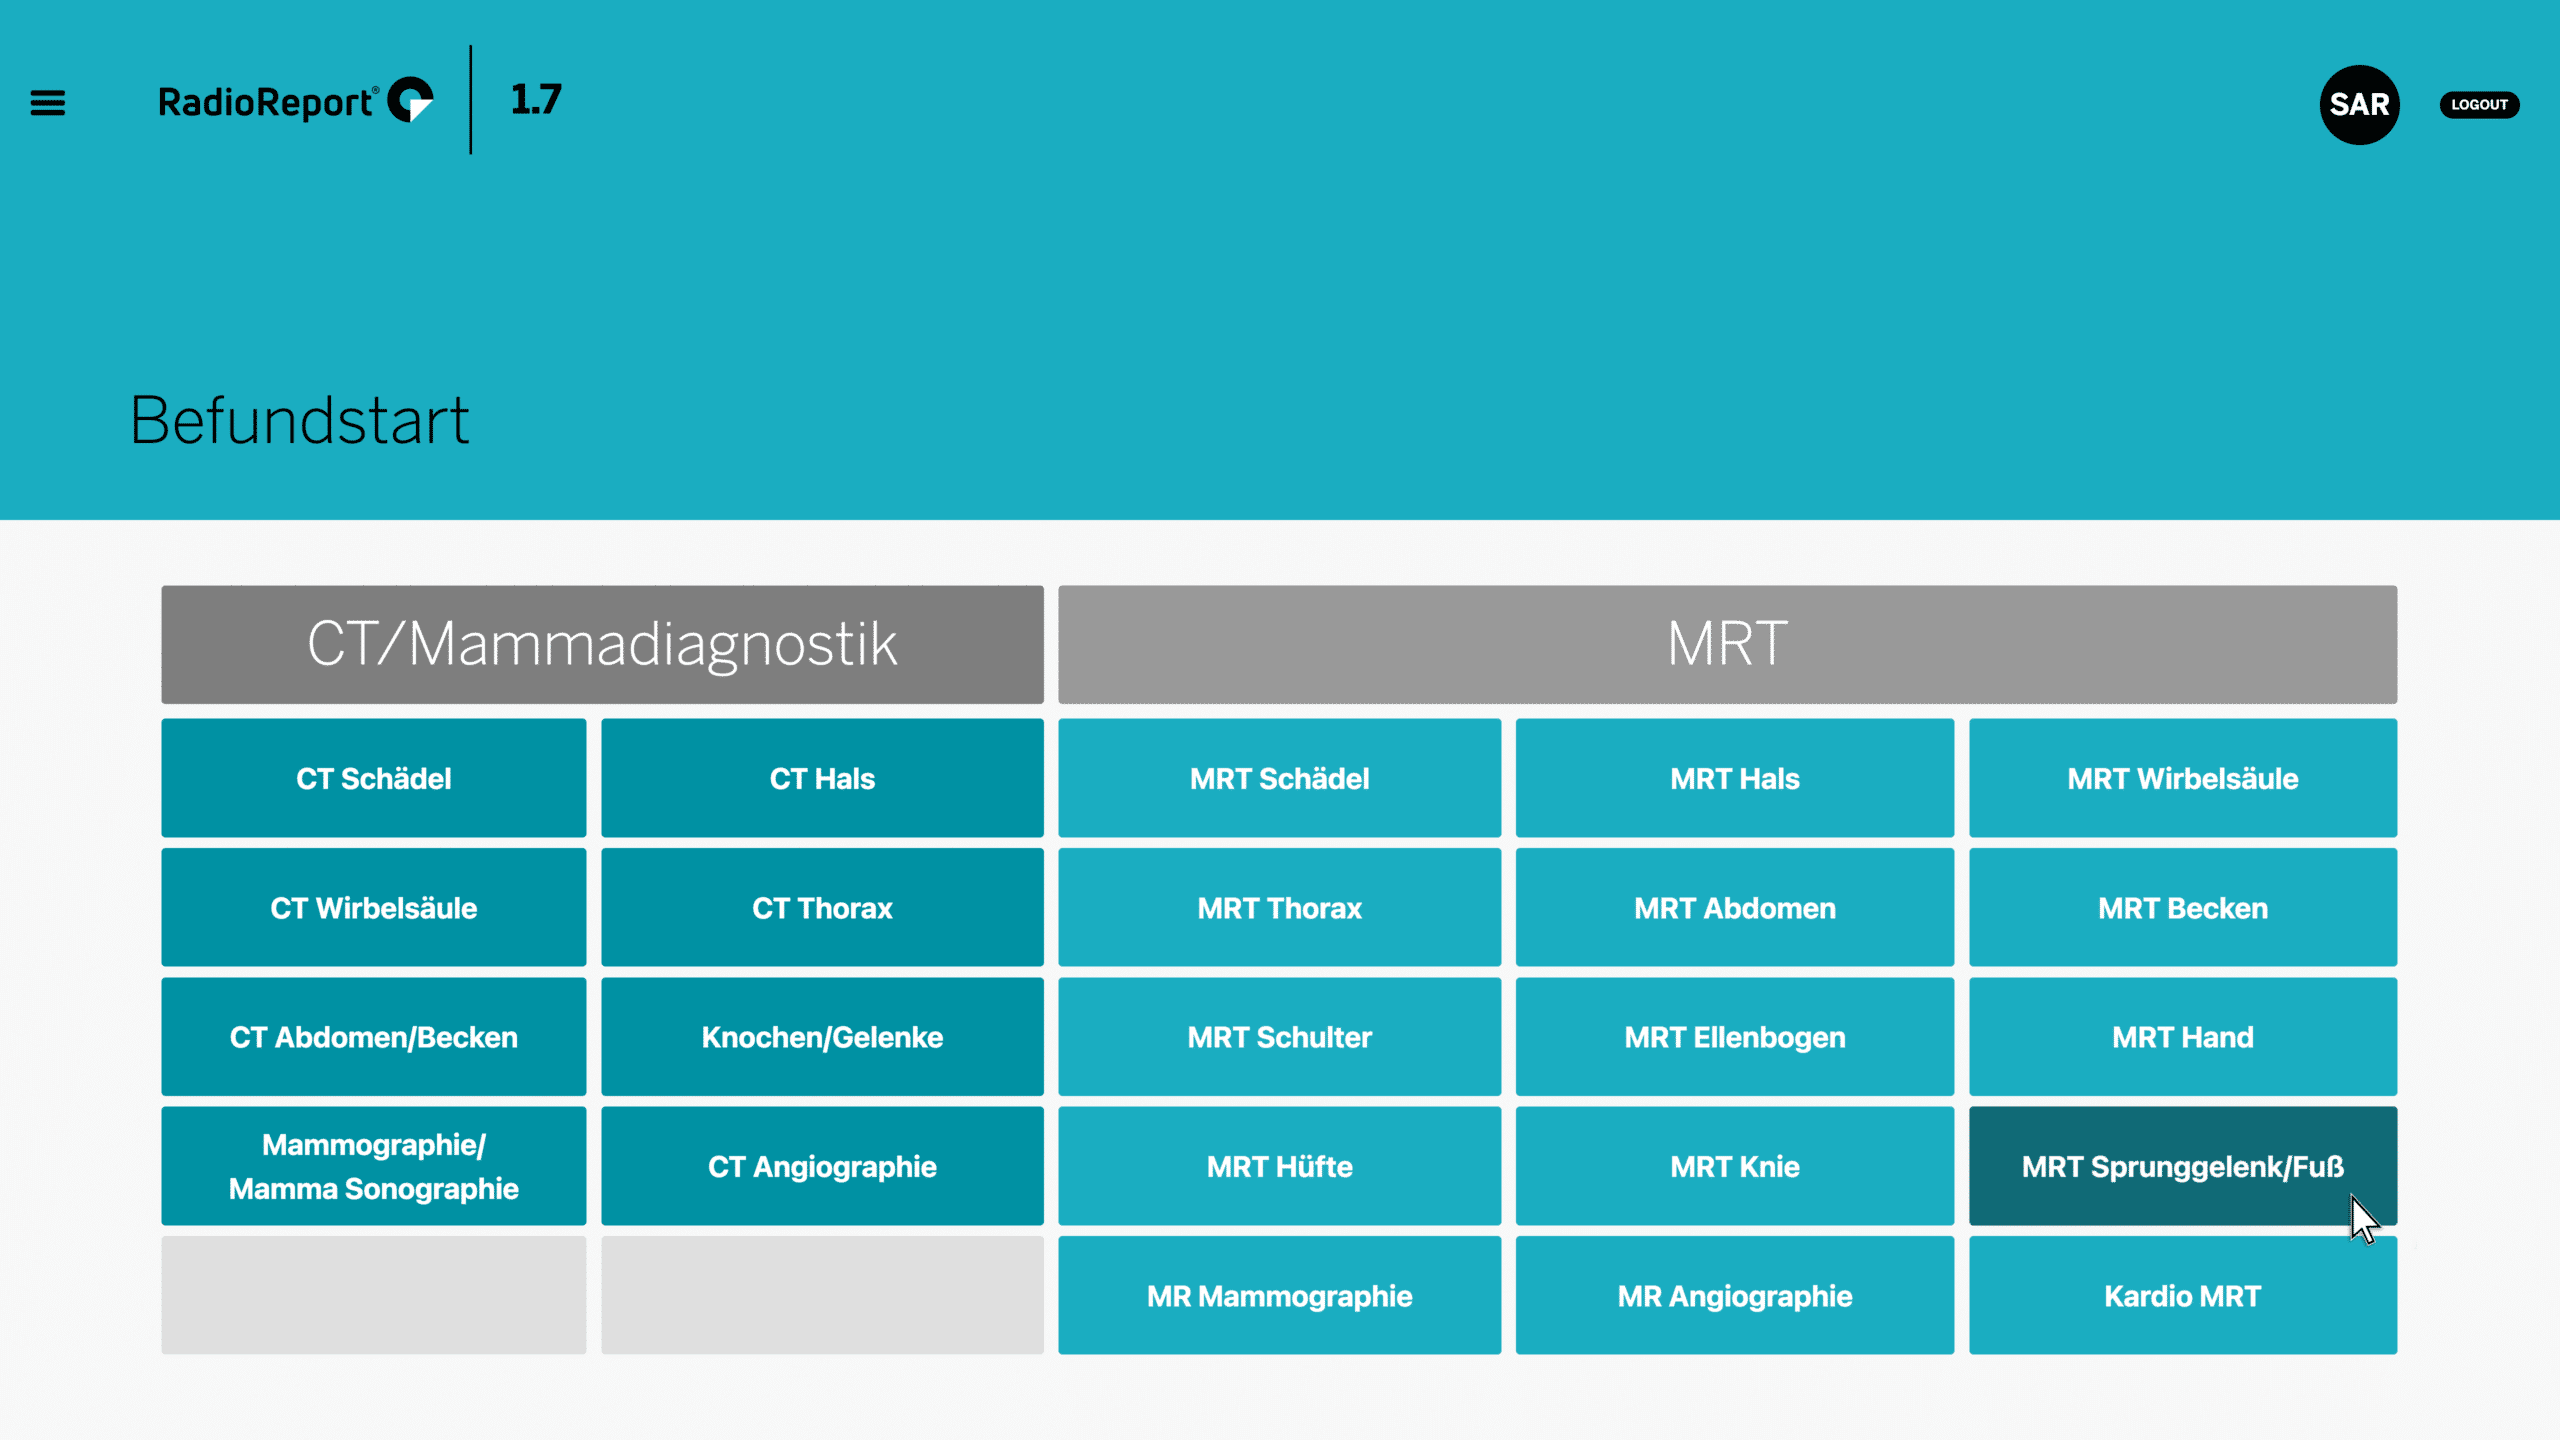Select the MRT section header
The image size is (2560, 1440).
(1727, 644)
